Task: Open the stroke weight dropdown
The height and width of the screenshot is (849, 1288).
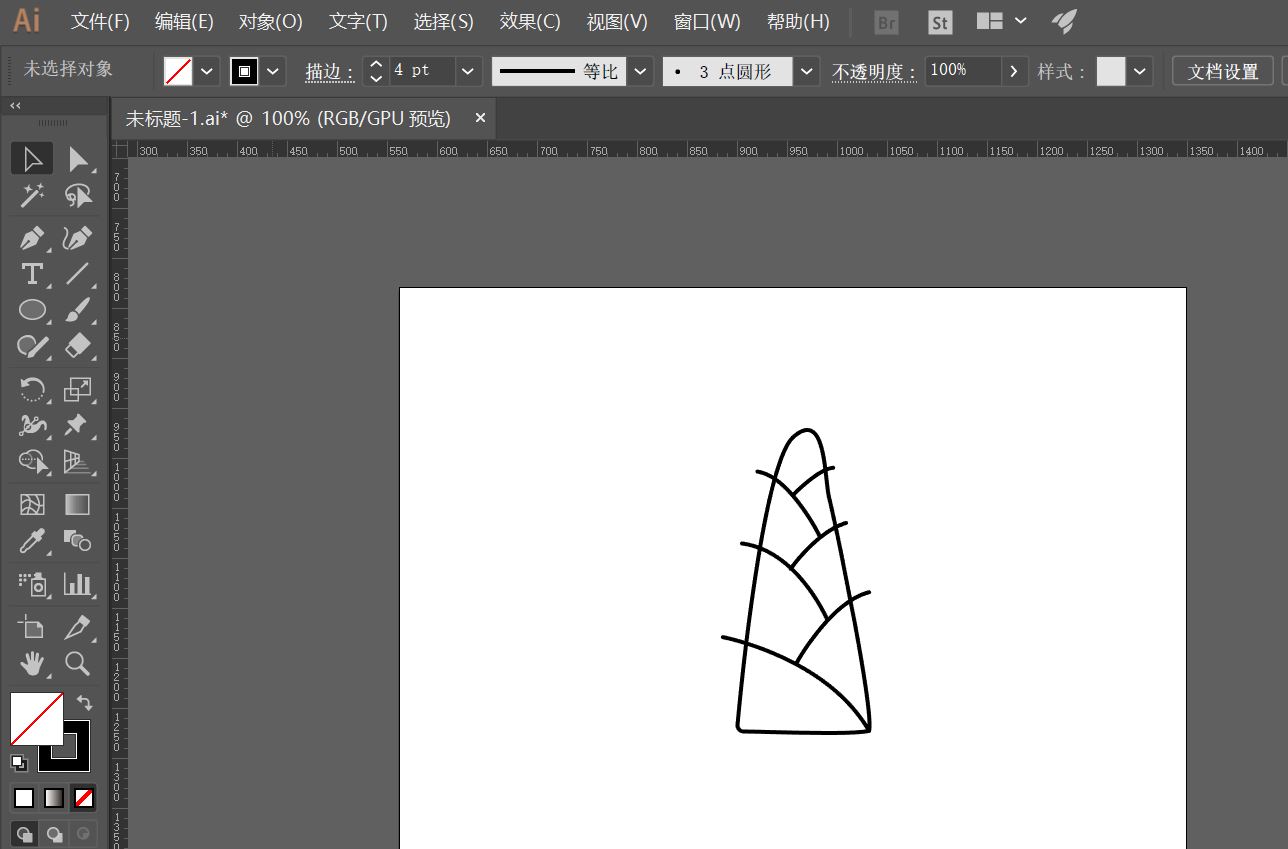Action: 467,71
